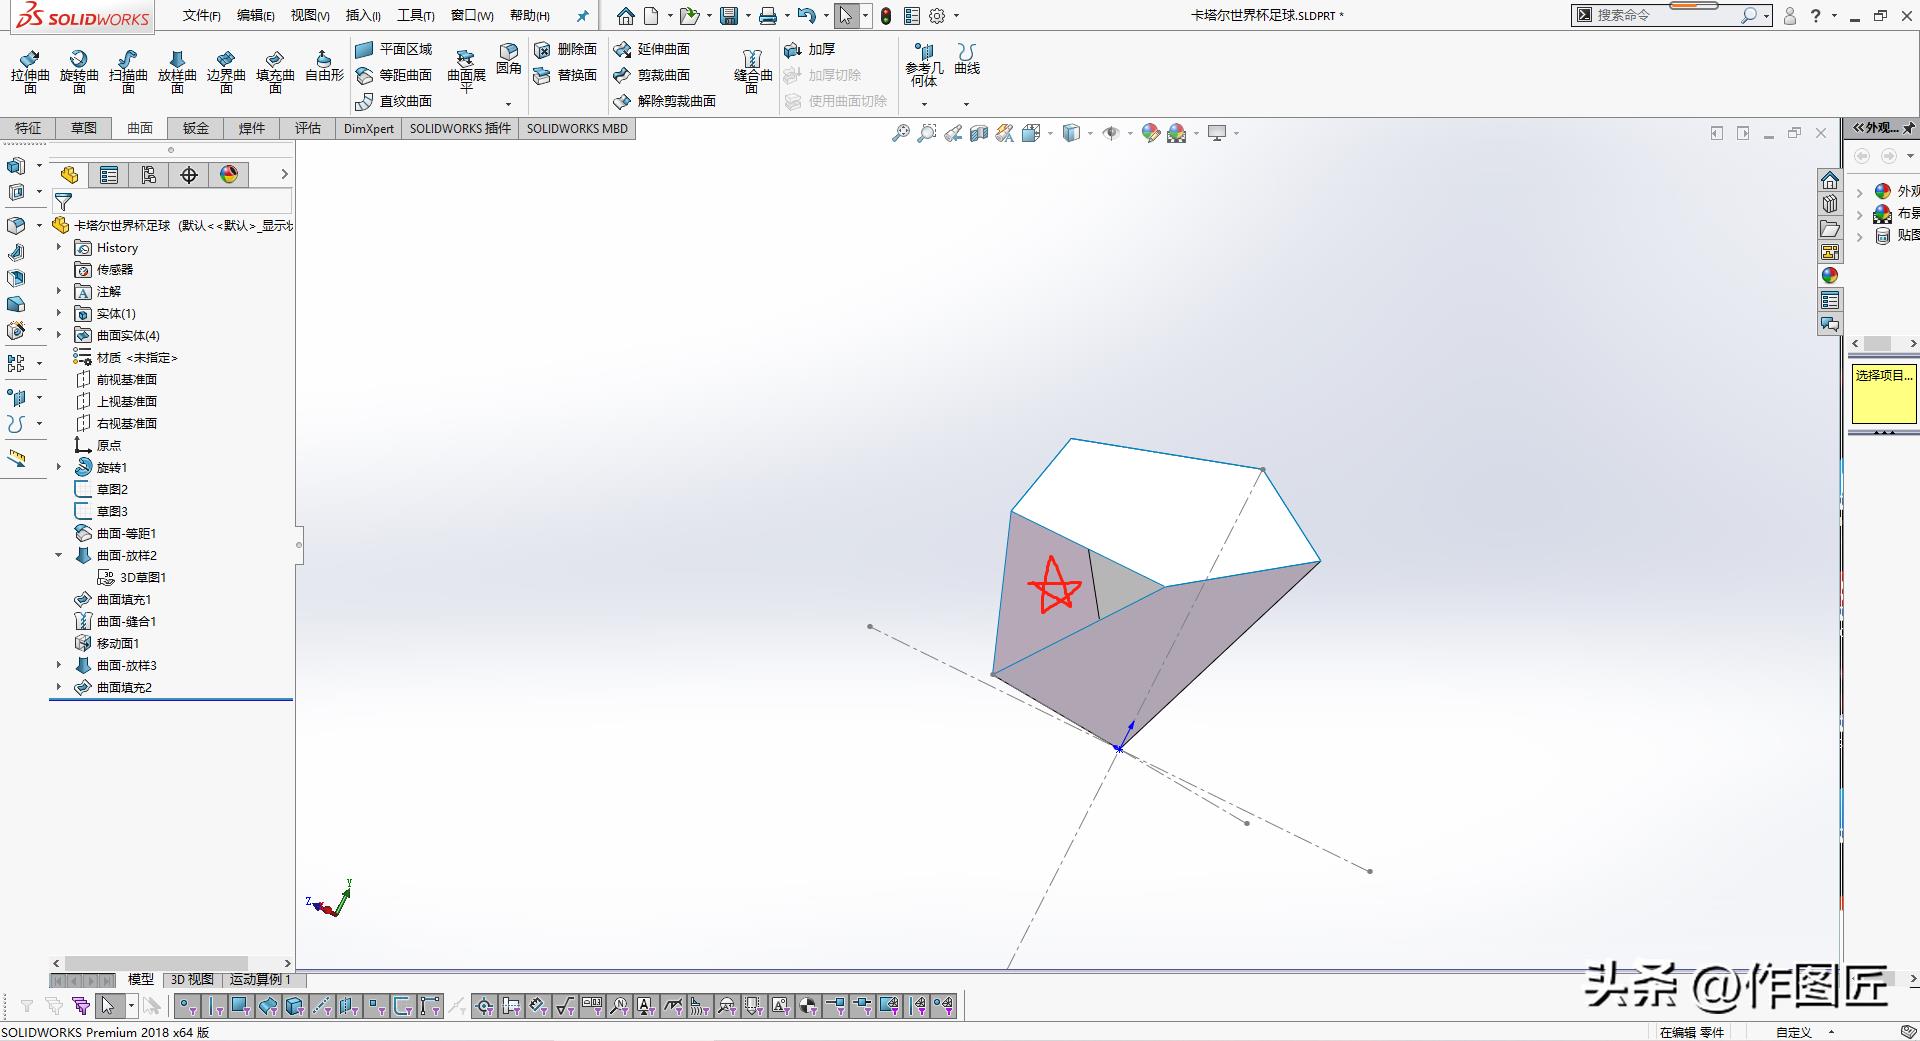Viewport: 1920px width, 1041px height.
Task: Select 曲面填充2 in the feature tree
Action: (124, 687)
